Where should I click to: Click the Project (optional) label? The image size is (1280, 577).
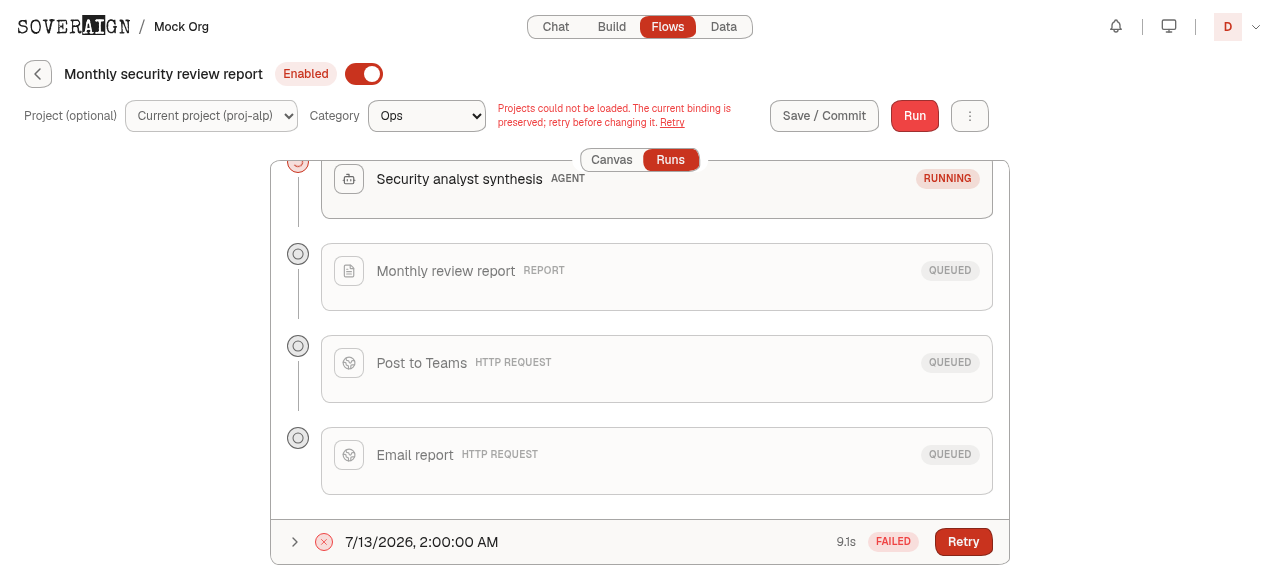70,116
